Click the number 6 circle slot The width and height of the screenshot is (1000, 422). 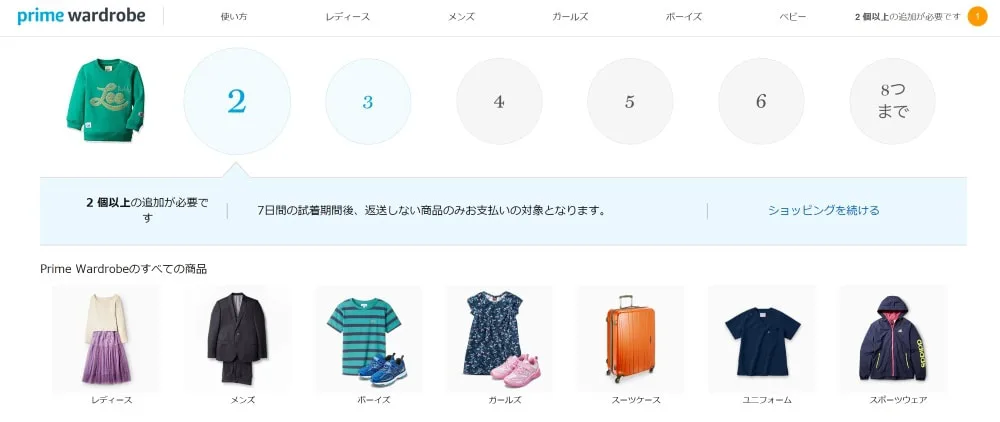pyautogui.click(x=761, y=101)
